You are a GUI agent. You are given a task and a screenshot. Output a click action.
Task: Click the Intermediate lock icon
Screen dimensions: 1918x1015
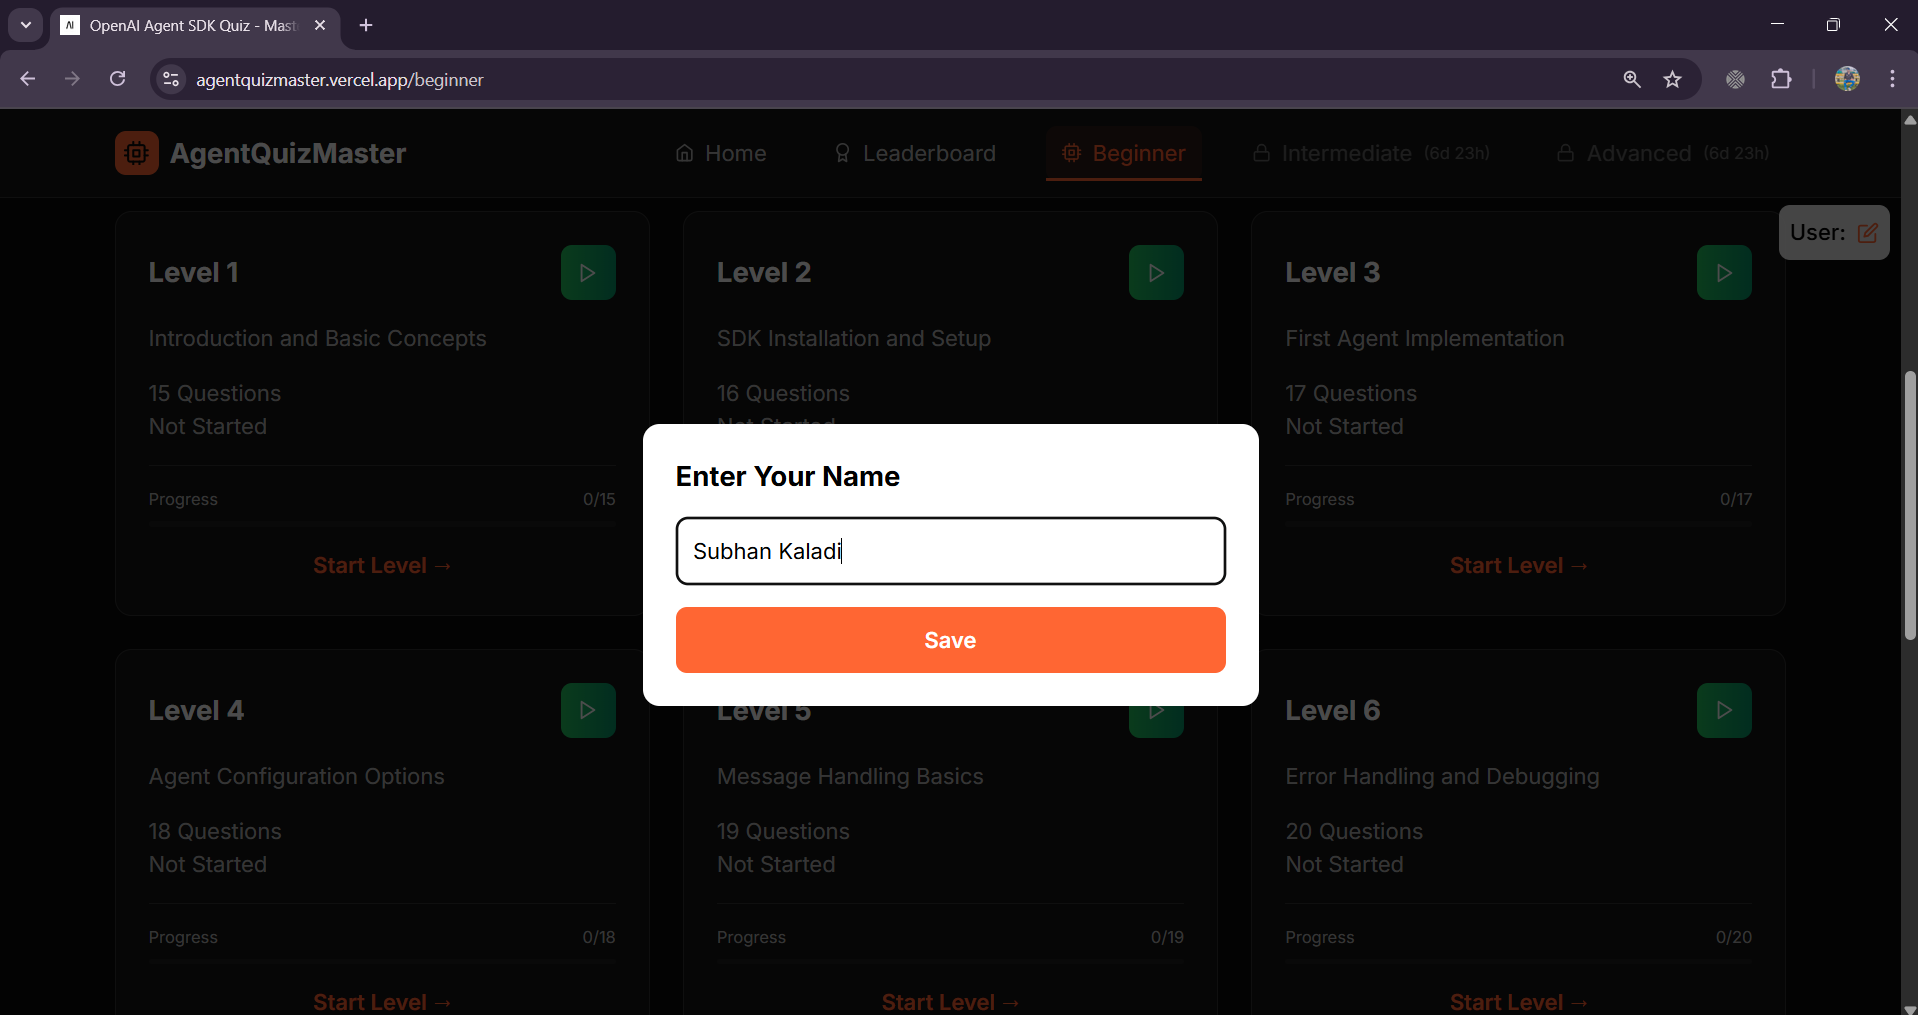(1261, 153)
